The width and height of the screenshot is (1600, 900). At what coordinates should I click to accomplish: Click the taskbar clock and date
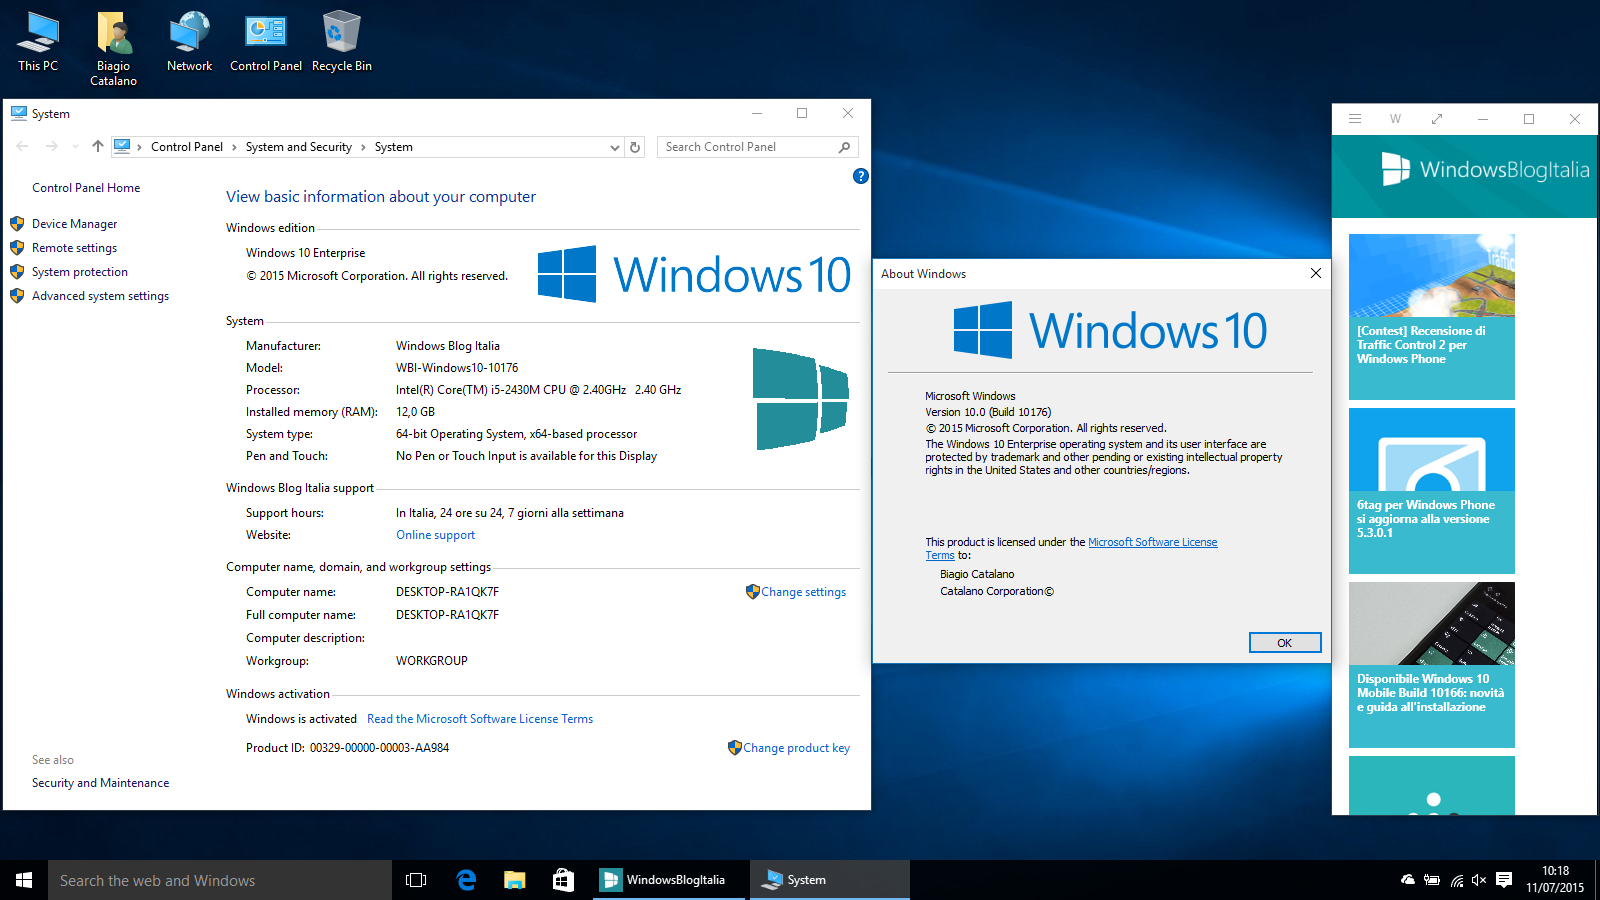1555,880
